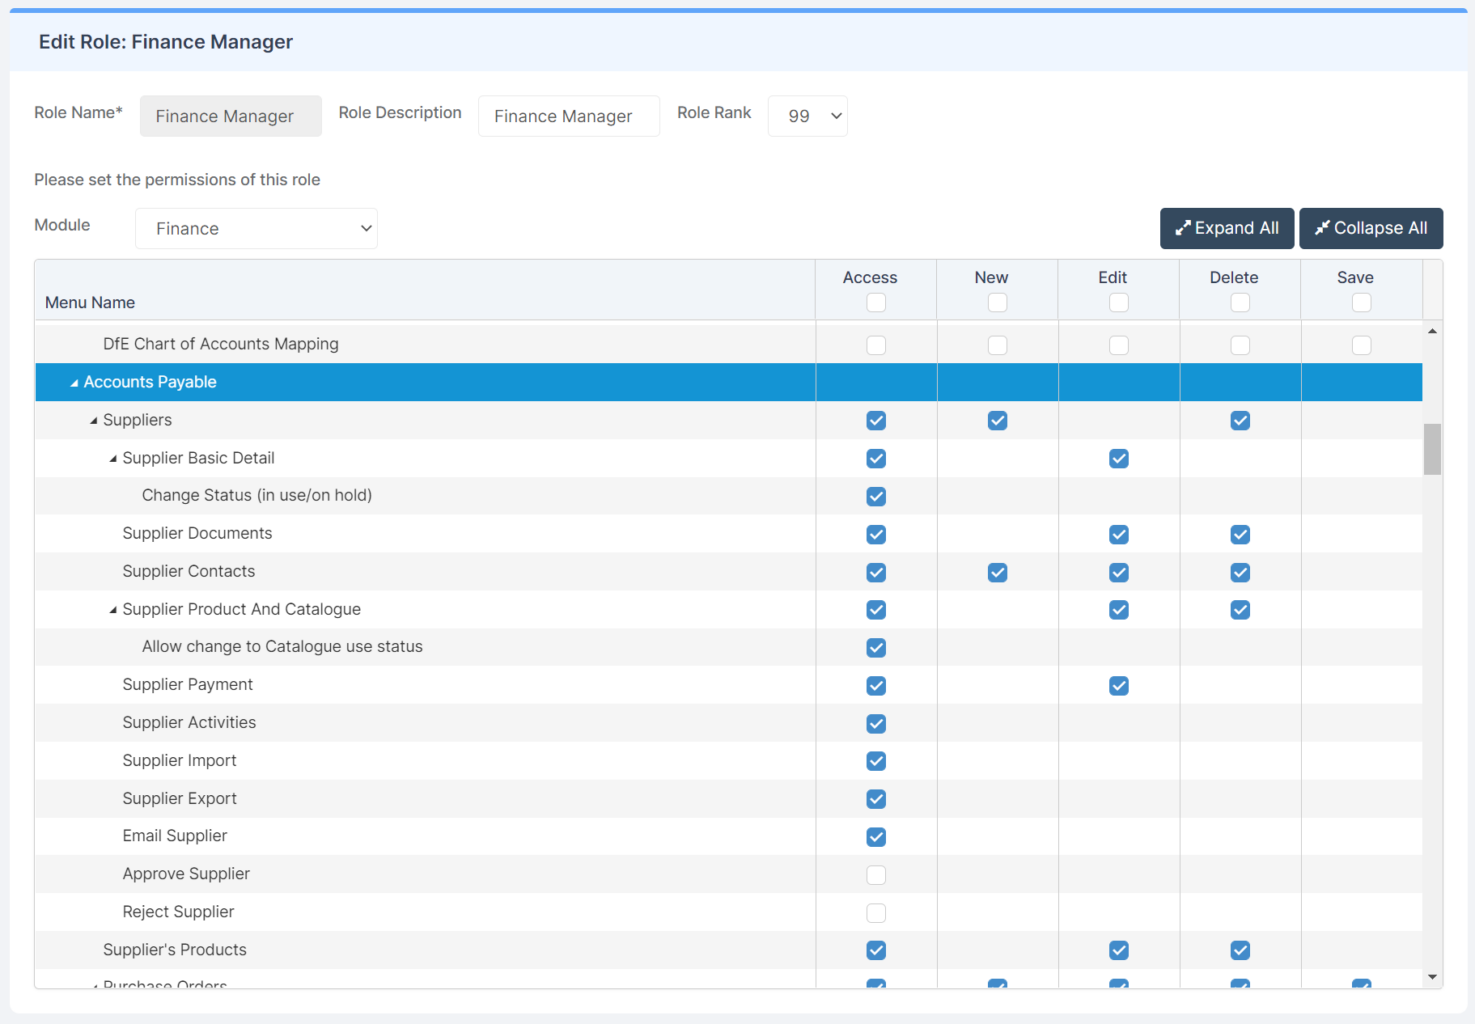Enable Access for DfE Chart of Accounts Mapping
The width and height of the screenshot is (1475, 1024).
pos(876,345)
